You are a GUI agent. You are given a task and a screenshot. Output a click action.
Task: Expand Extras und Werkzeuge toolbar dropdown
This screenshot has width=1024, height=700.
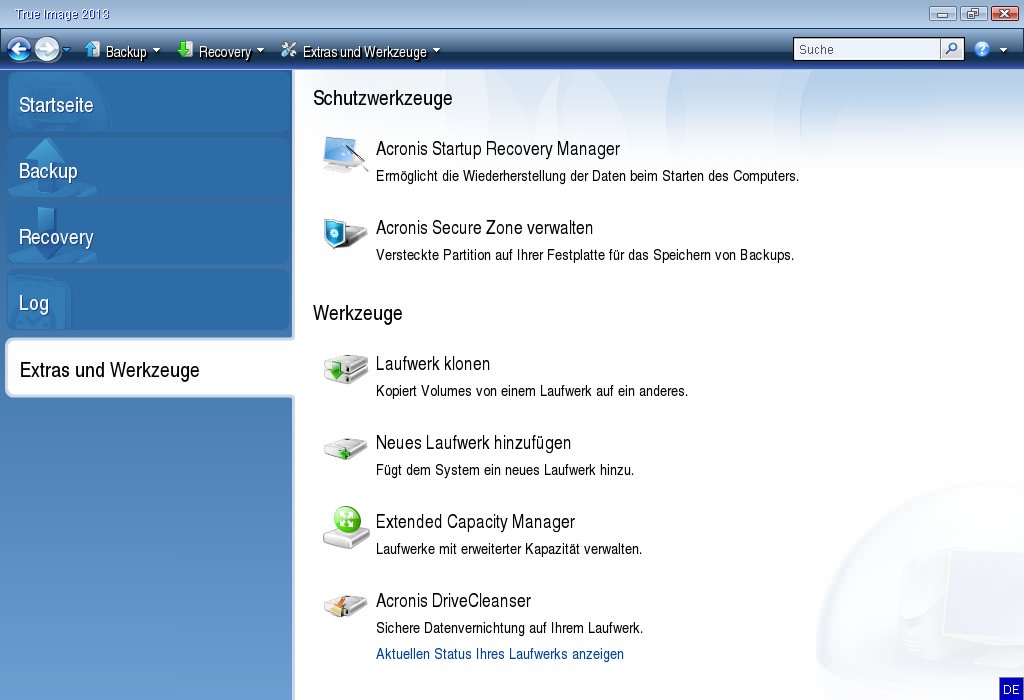click(x=436, y=50)
